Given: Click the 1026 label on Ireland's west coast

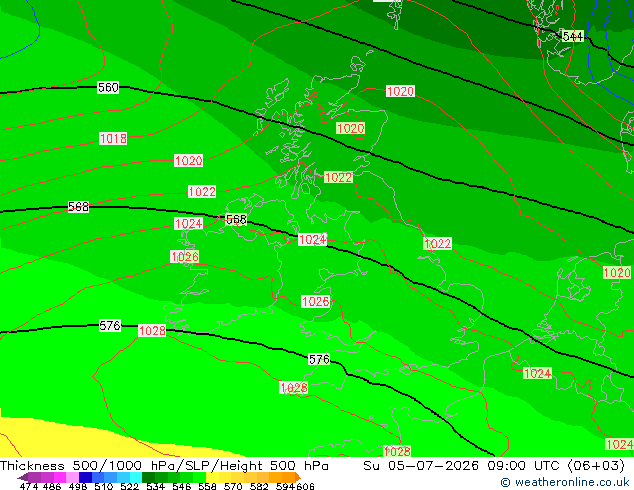Looking at the screenshot, I should [184, 257].
